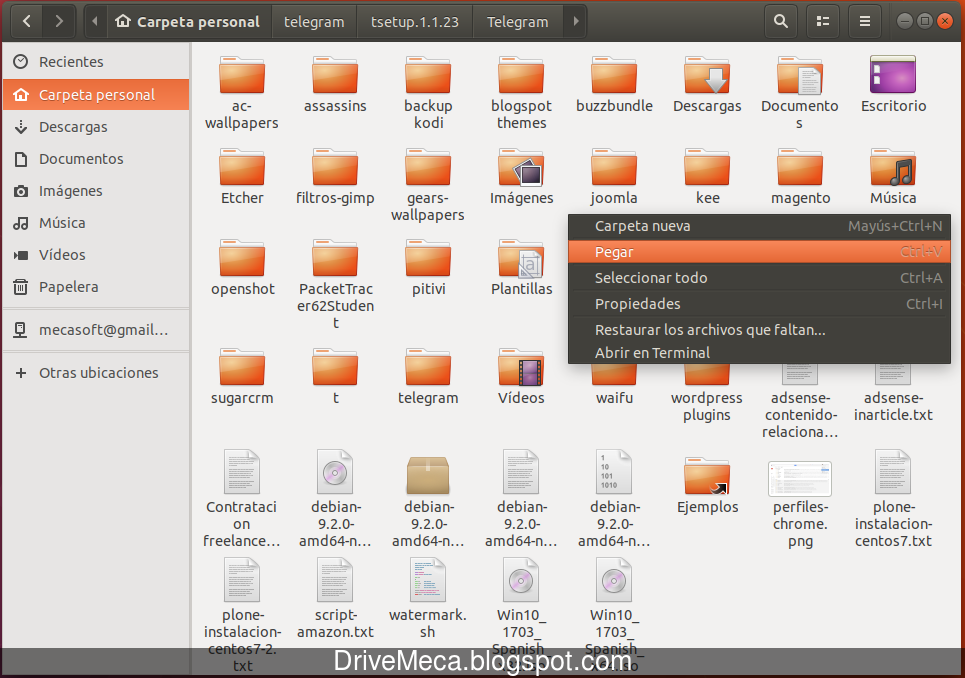Open Papelera trash in the sidebar

(x=96, y=287)
